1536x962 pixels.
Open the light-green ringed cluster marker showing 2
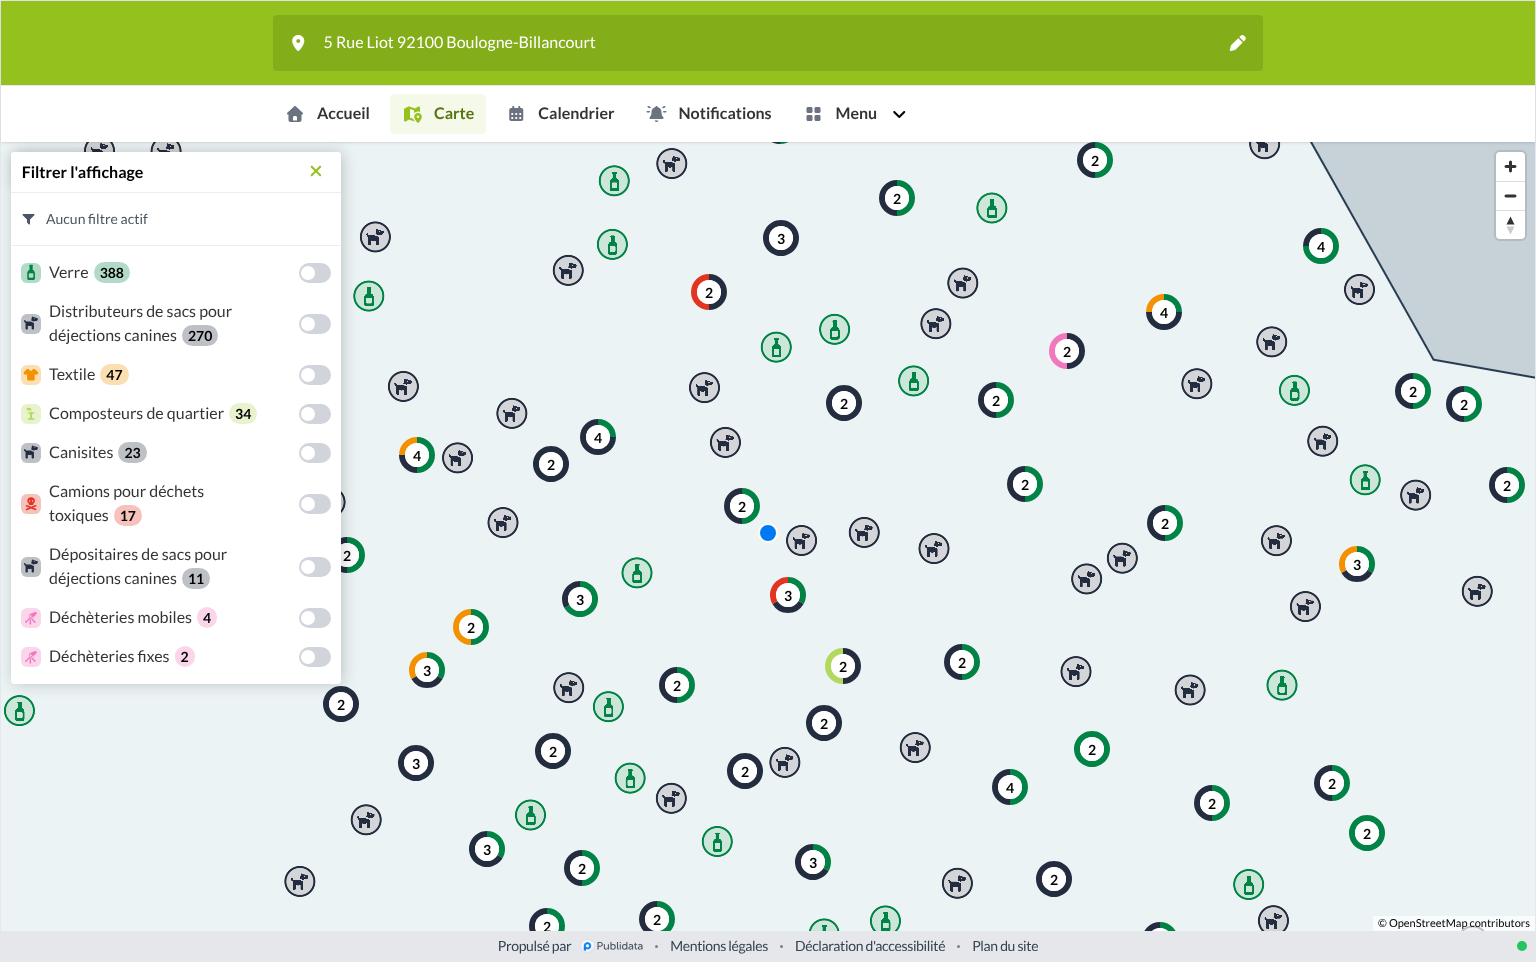tap(843, 666)
